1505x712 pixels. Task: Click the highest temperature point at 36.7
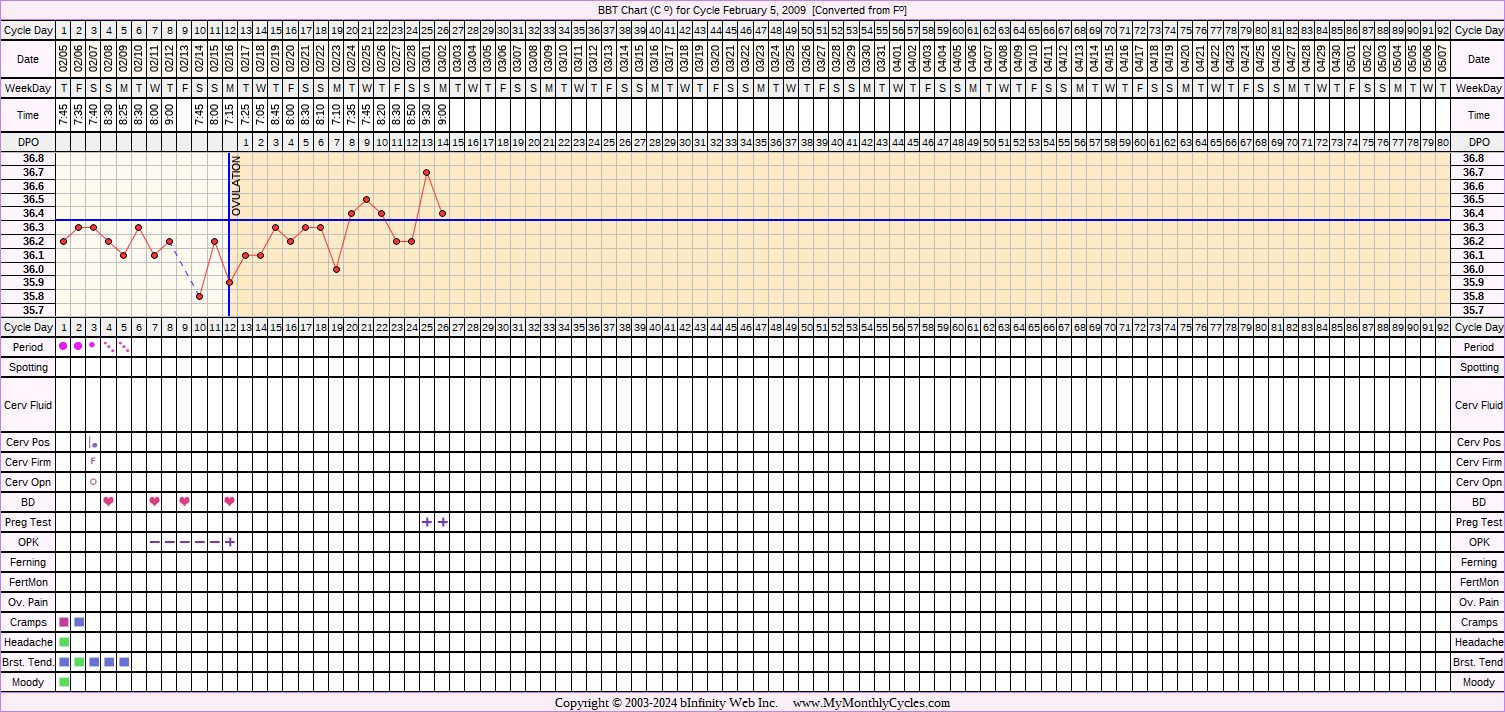[x=427, y=172]
